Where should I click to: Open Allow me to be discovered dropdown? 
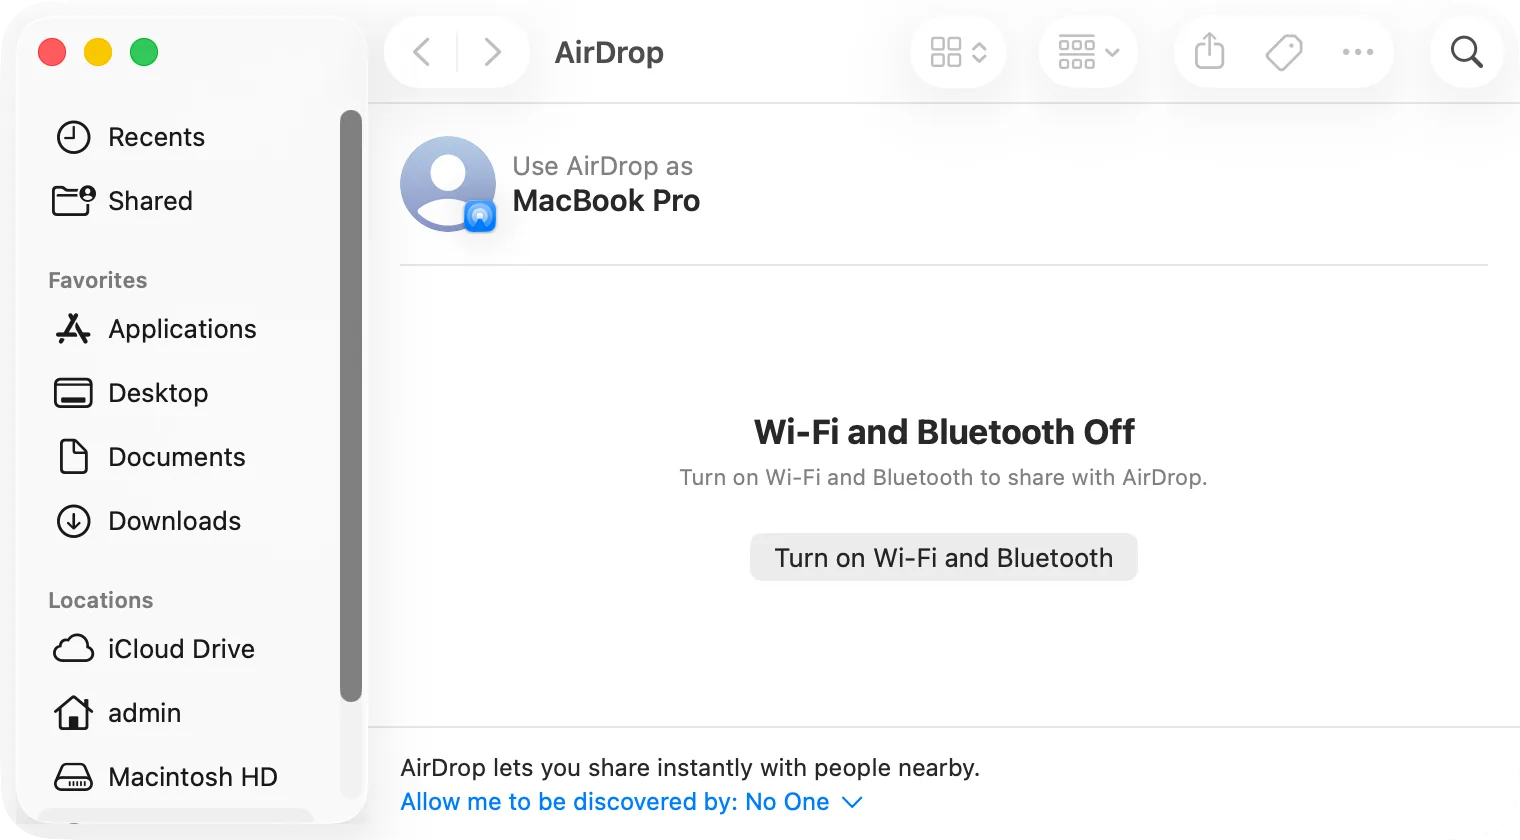click(631, 802)
